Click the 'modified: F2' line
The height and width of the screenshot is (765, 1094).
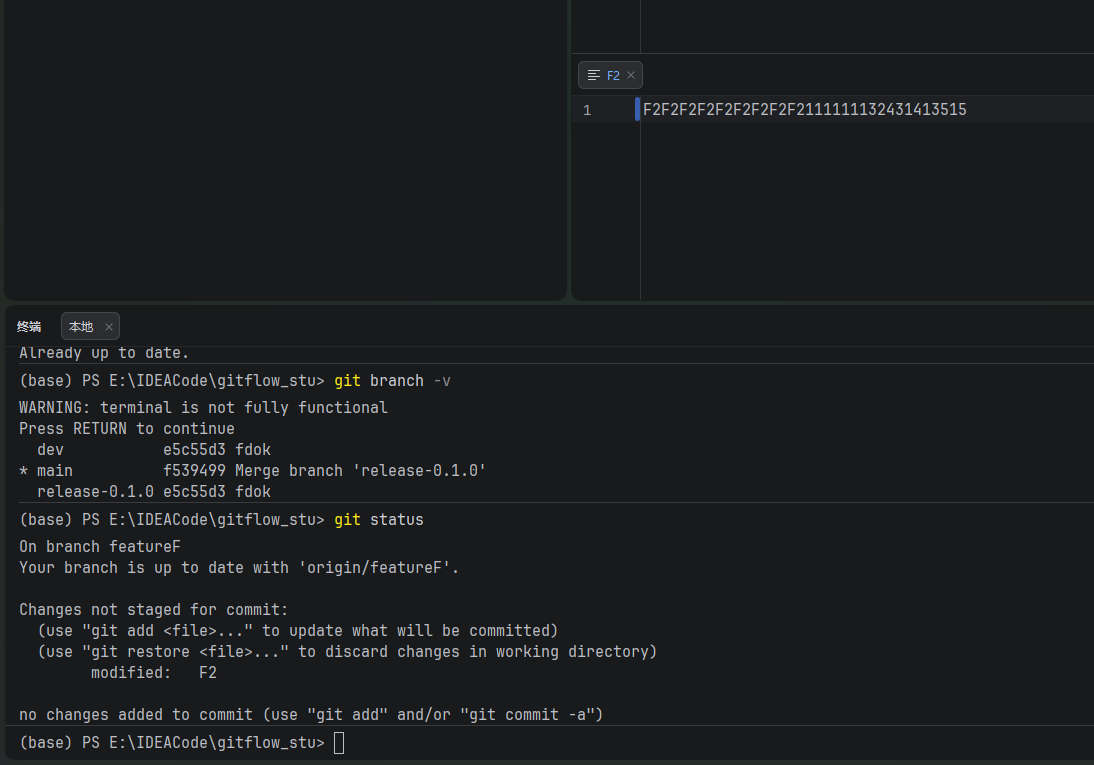[x=153, y=672]
